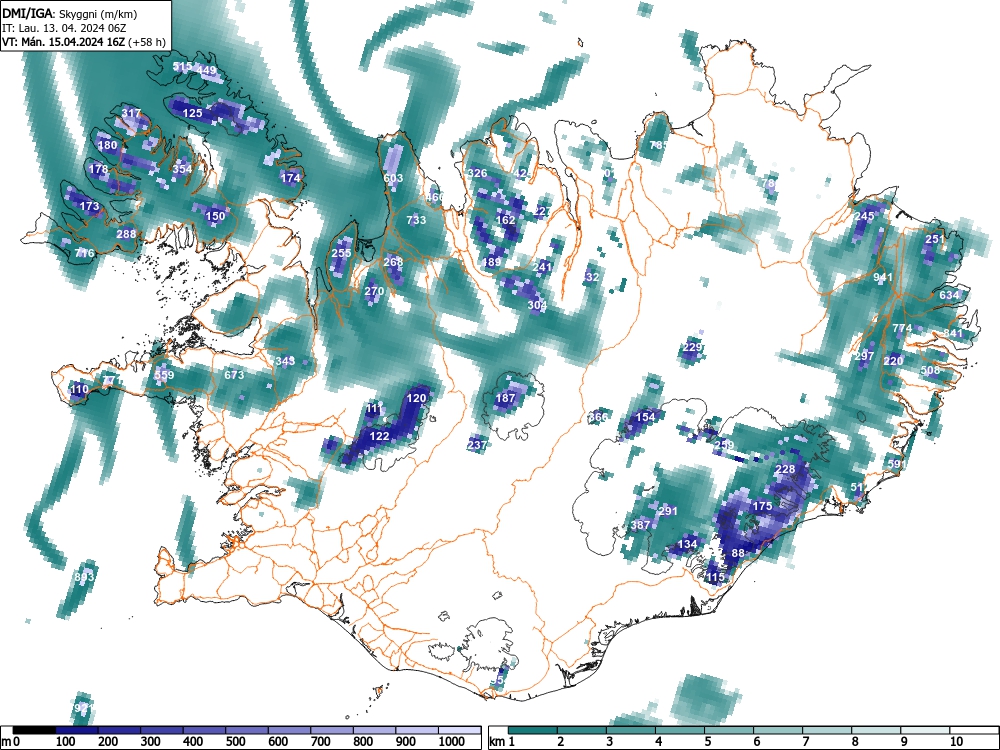Click the map value "120"
Viewport: 1000px width, 750px height.
416,399
